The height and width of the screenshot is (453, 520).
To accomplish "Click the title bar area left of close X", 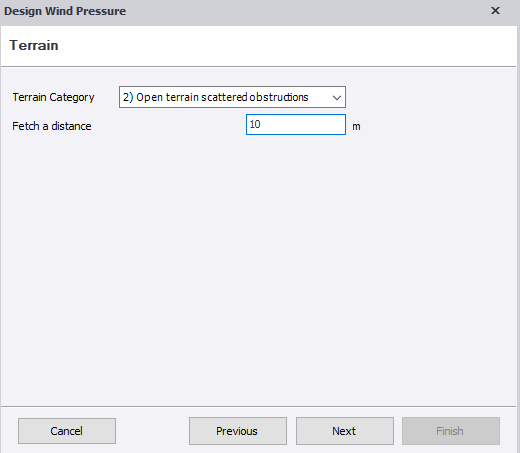I will click(x=307, y=11).
